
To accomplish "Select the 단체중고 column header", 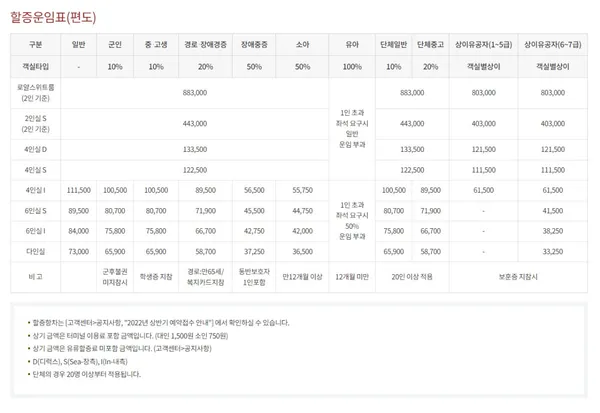I will 430,44.
